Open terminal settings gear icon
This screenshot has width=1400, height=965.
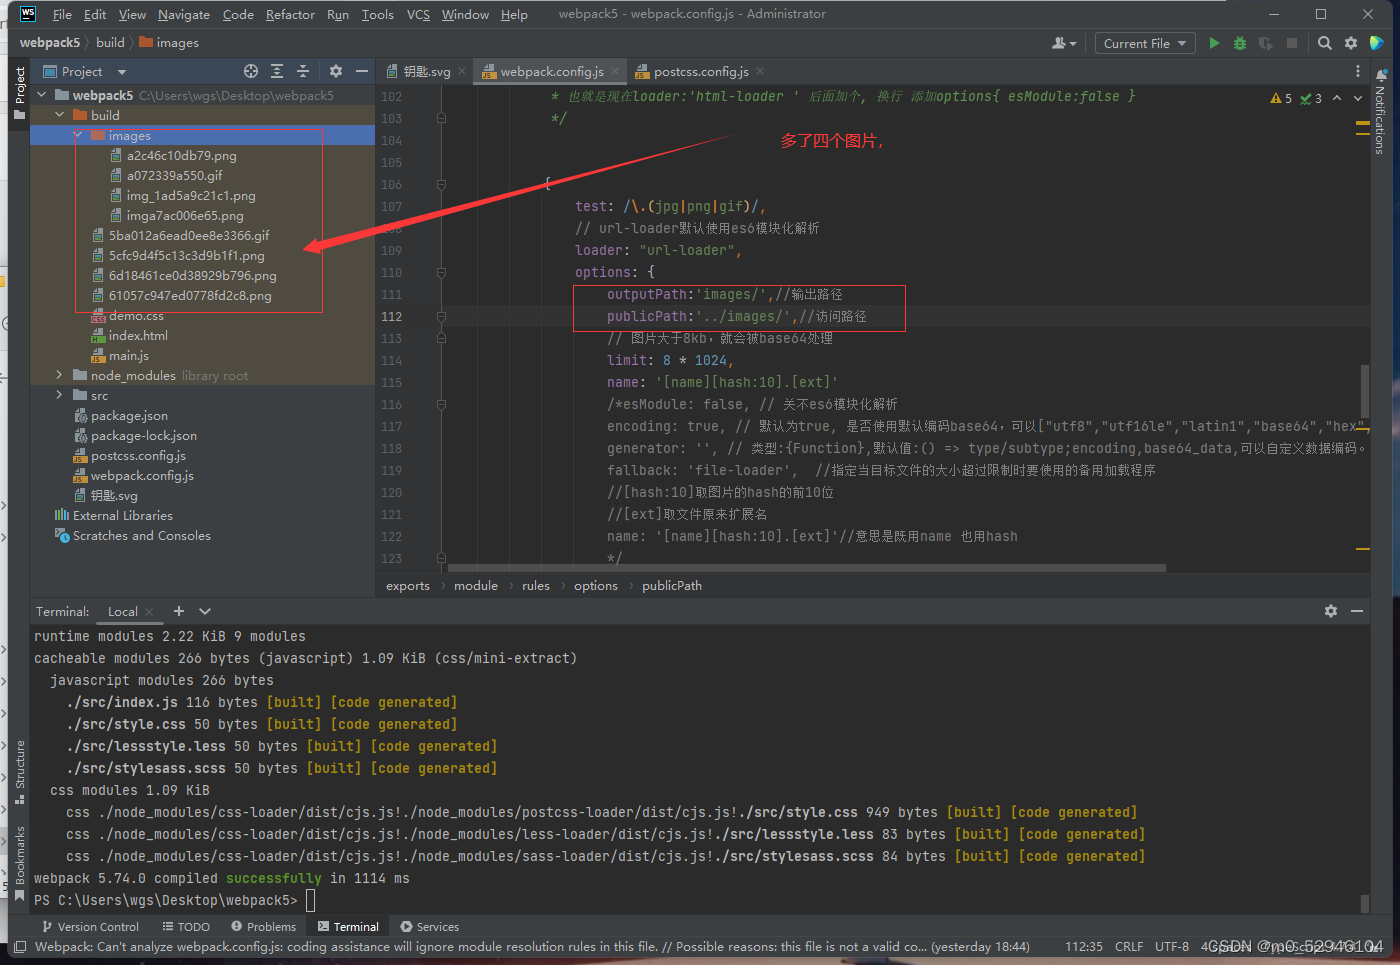click(x=1331, y=611)
